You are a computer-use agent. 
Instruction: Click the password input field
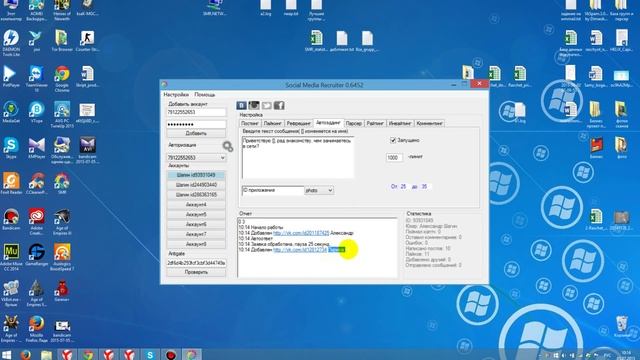[x=196, y=124]
